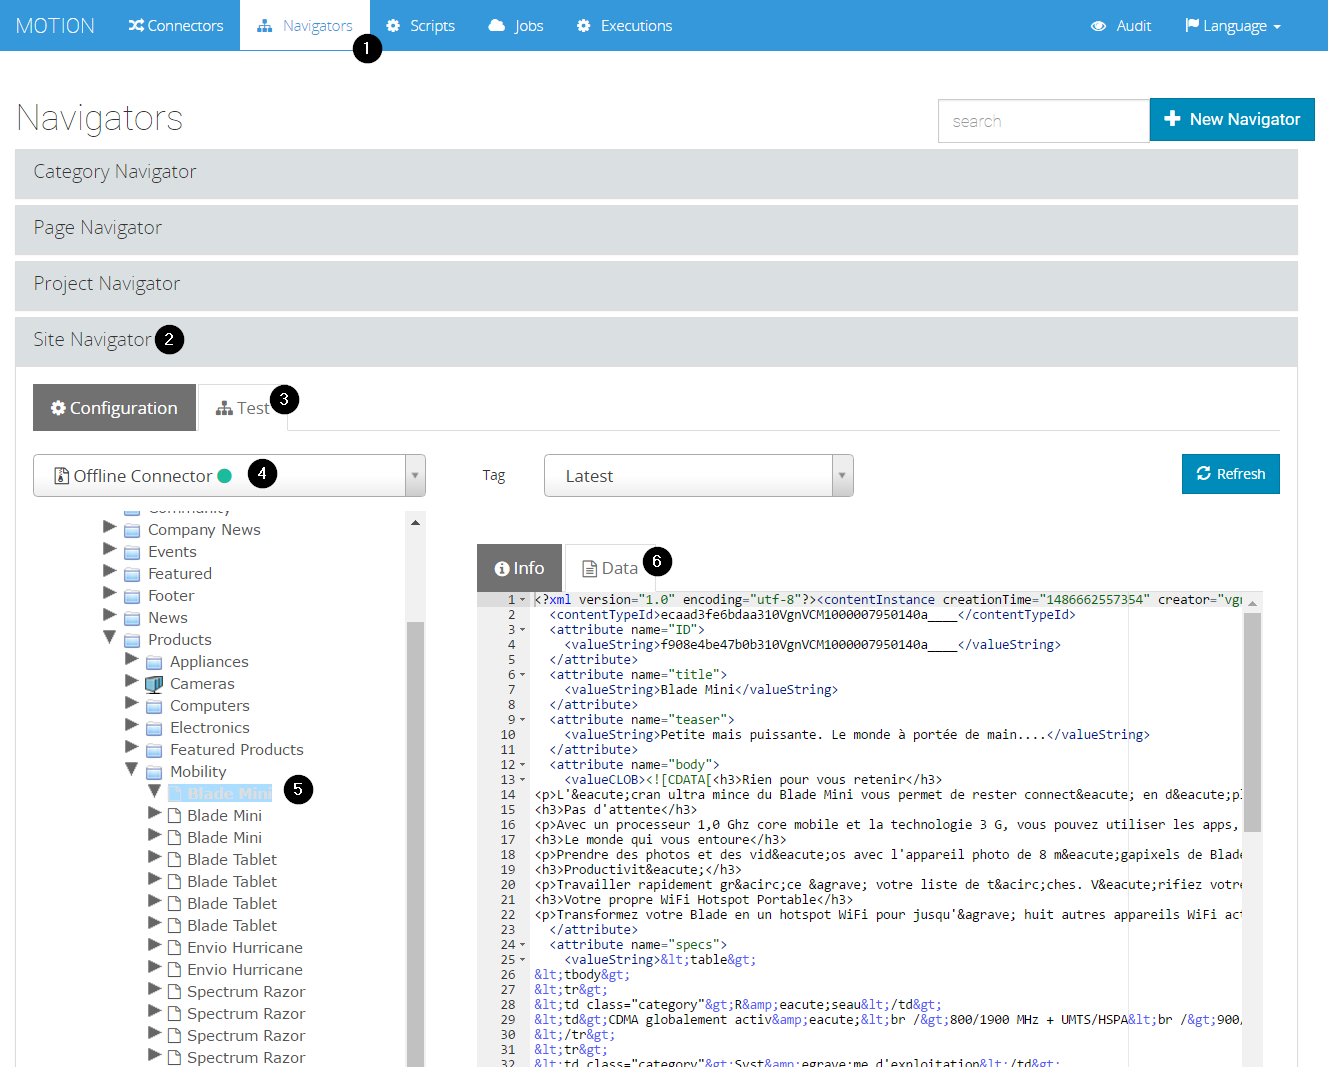Expand the Featured folder arrow

(x=110, y=570)
